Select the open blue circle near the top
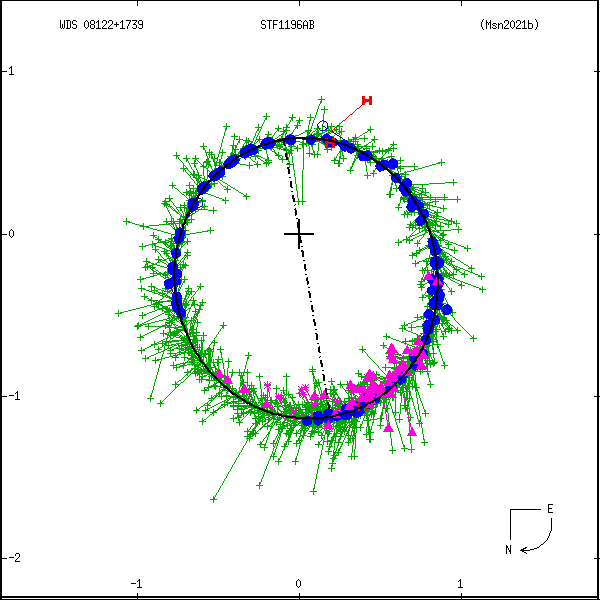 pos(323,126)
